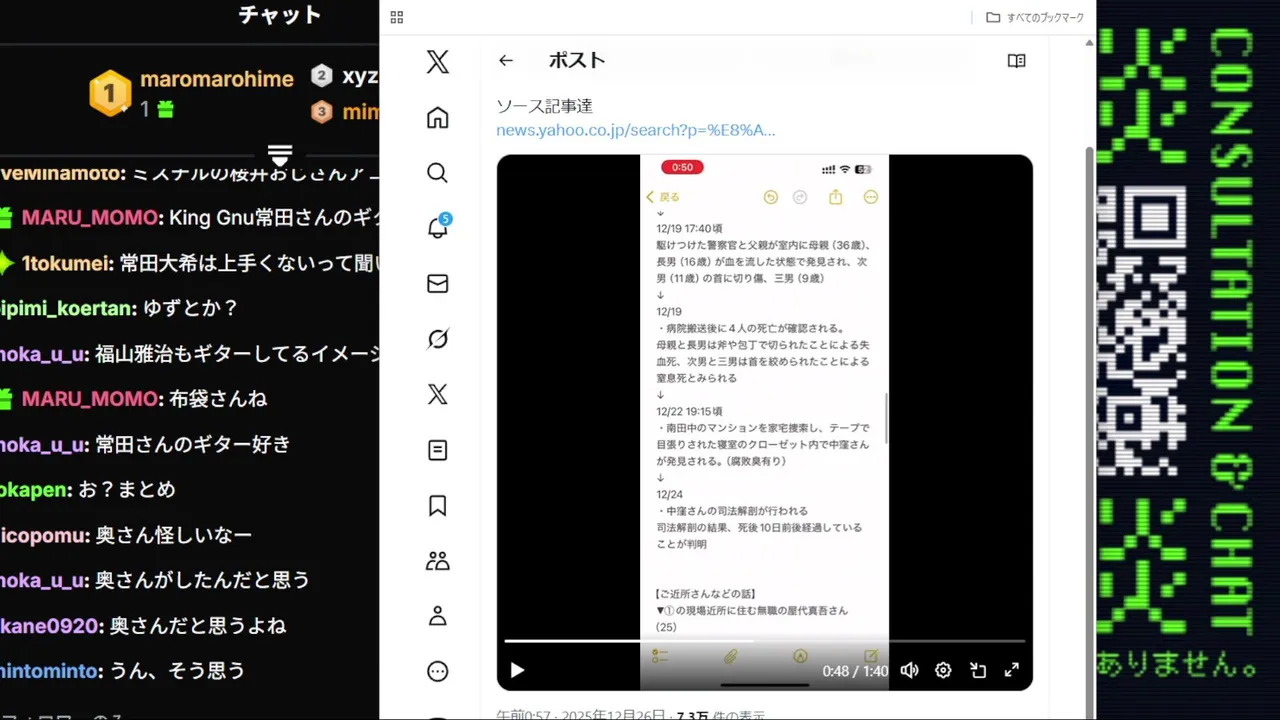Screen dimensions: 1280x720
Task: Click username okapen in chat
Action: (34, 489)
